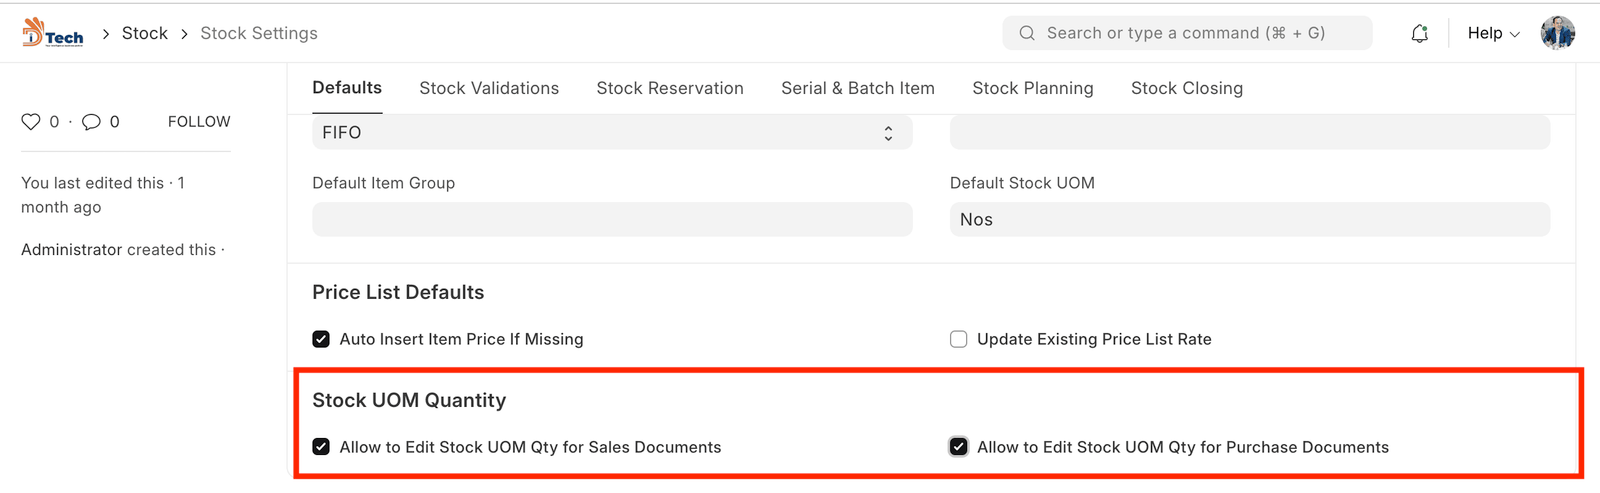Toggle Allow Edit Stock UOM Qty for Sales
The height and width of the screenshot is (493, 1600).
321,447
